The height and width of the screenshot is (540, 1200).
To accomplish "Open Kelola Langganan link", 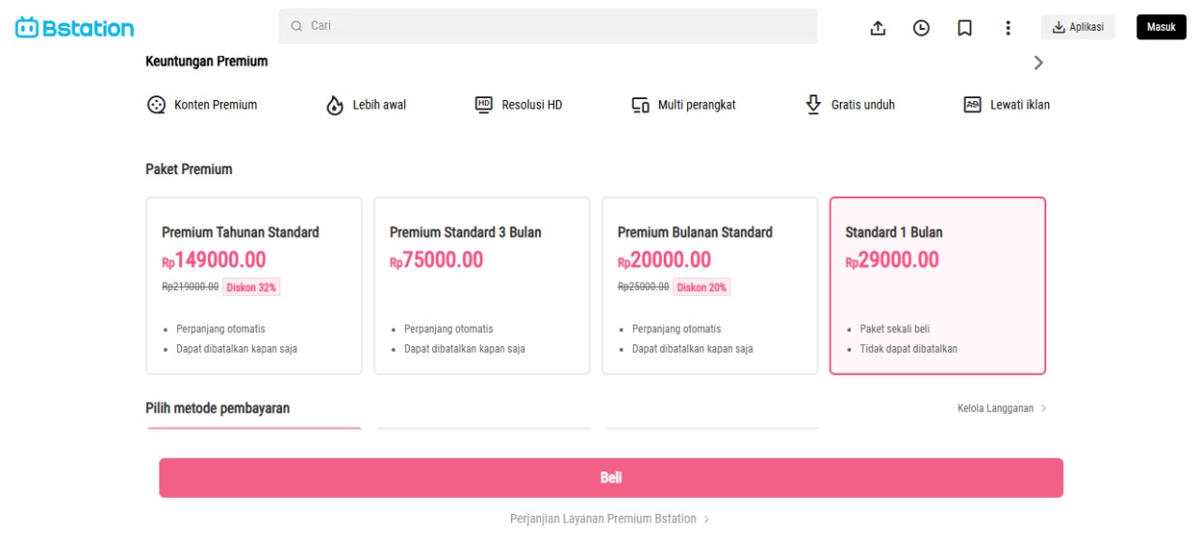I will coord(1001,408).
